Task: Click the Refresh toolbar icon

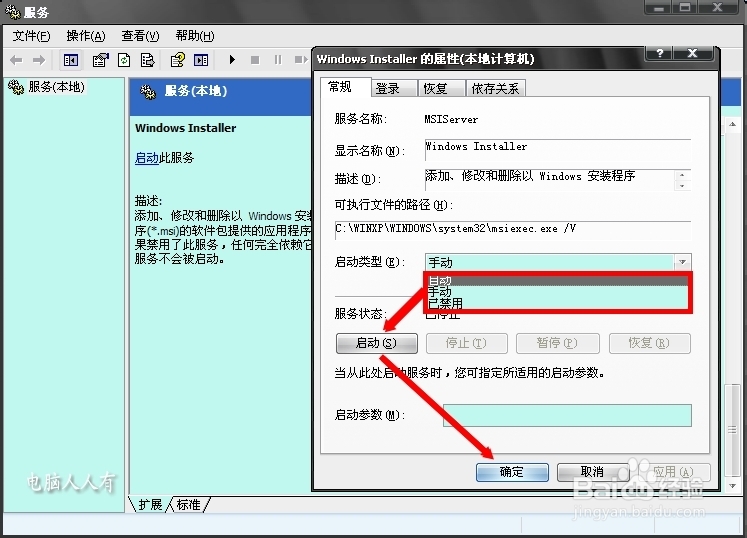Action: (x=124, y=60)
